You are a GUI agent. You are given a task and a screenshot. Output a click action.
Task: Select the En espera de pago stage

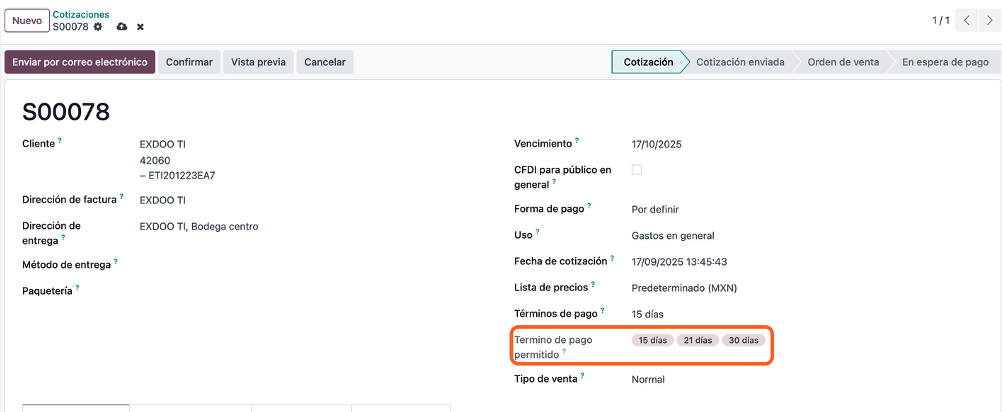coord(945,62)
